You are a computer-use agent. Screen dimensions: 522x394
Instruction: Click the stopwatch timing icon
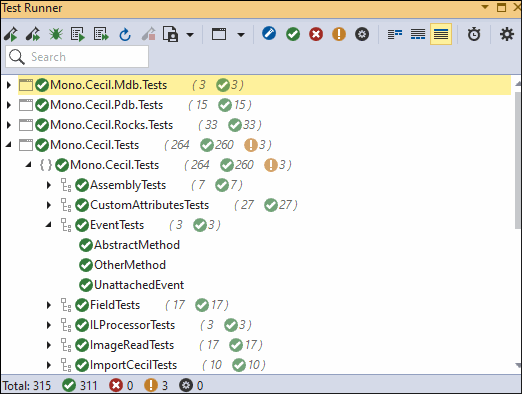click(x=474, y=34)
